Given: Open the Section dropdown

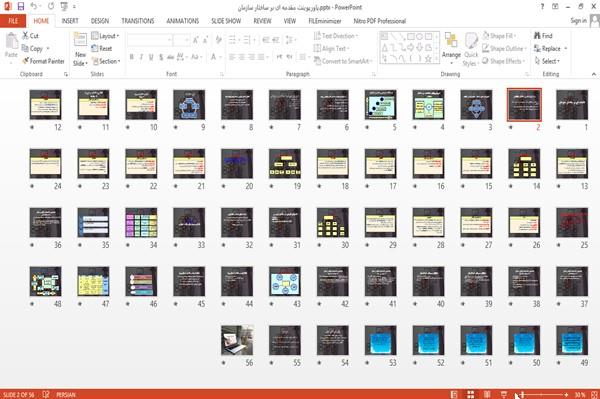Looking at the screenshot, I should point(106,61).
